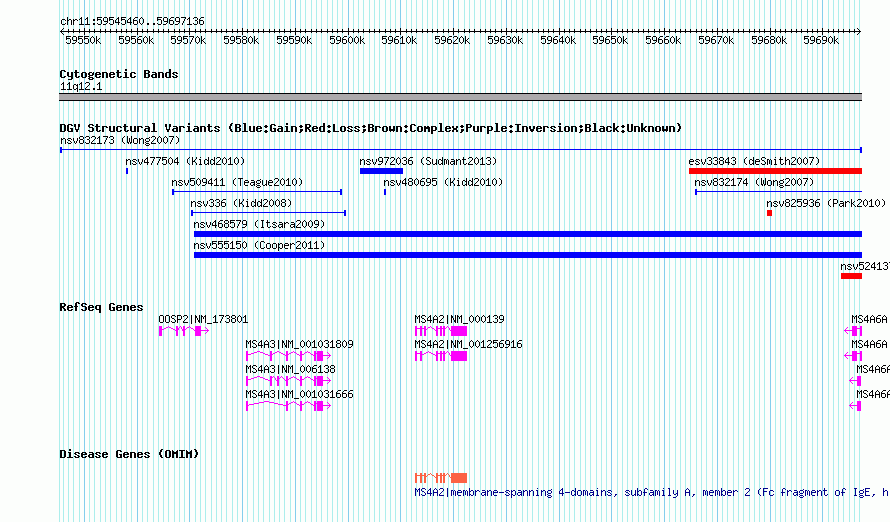Click the nsv832174 (Wong2007) variant line

(779, 192)
